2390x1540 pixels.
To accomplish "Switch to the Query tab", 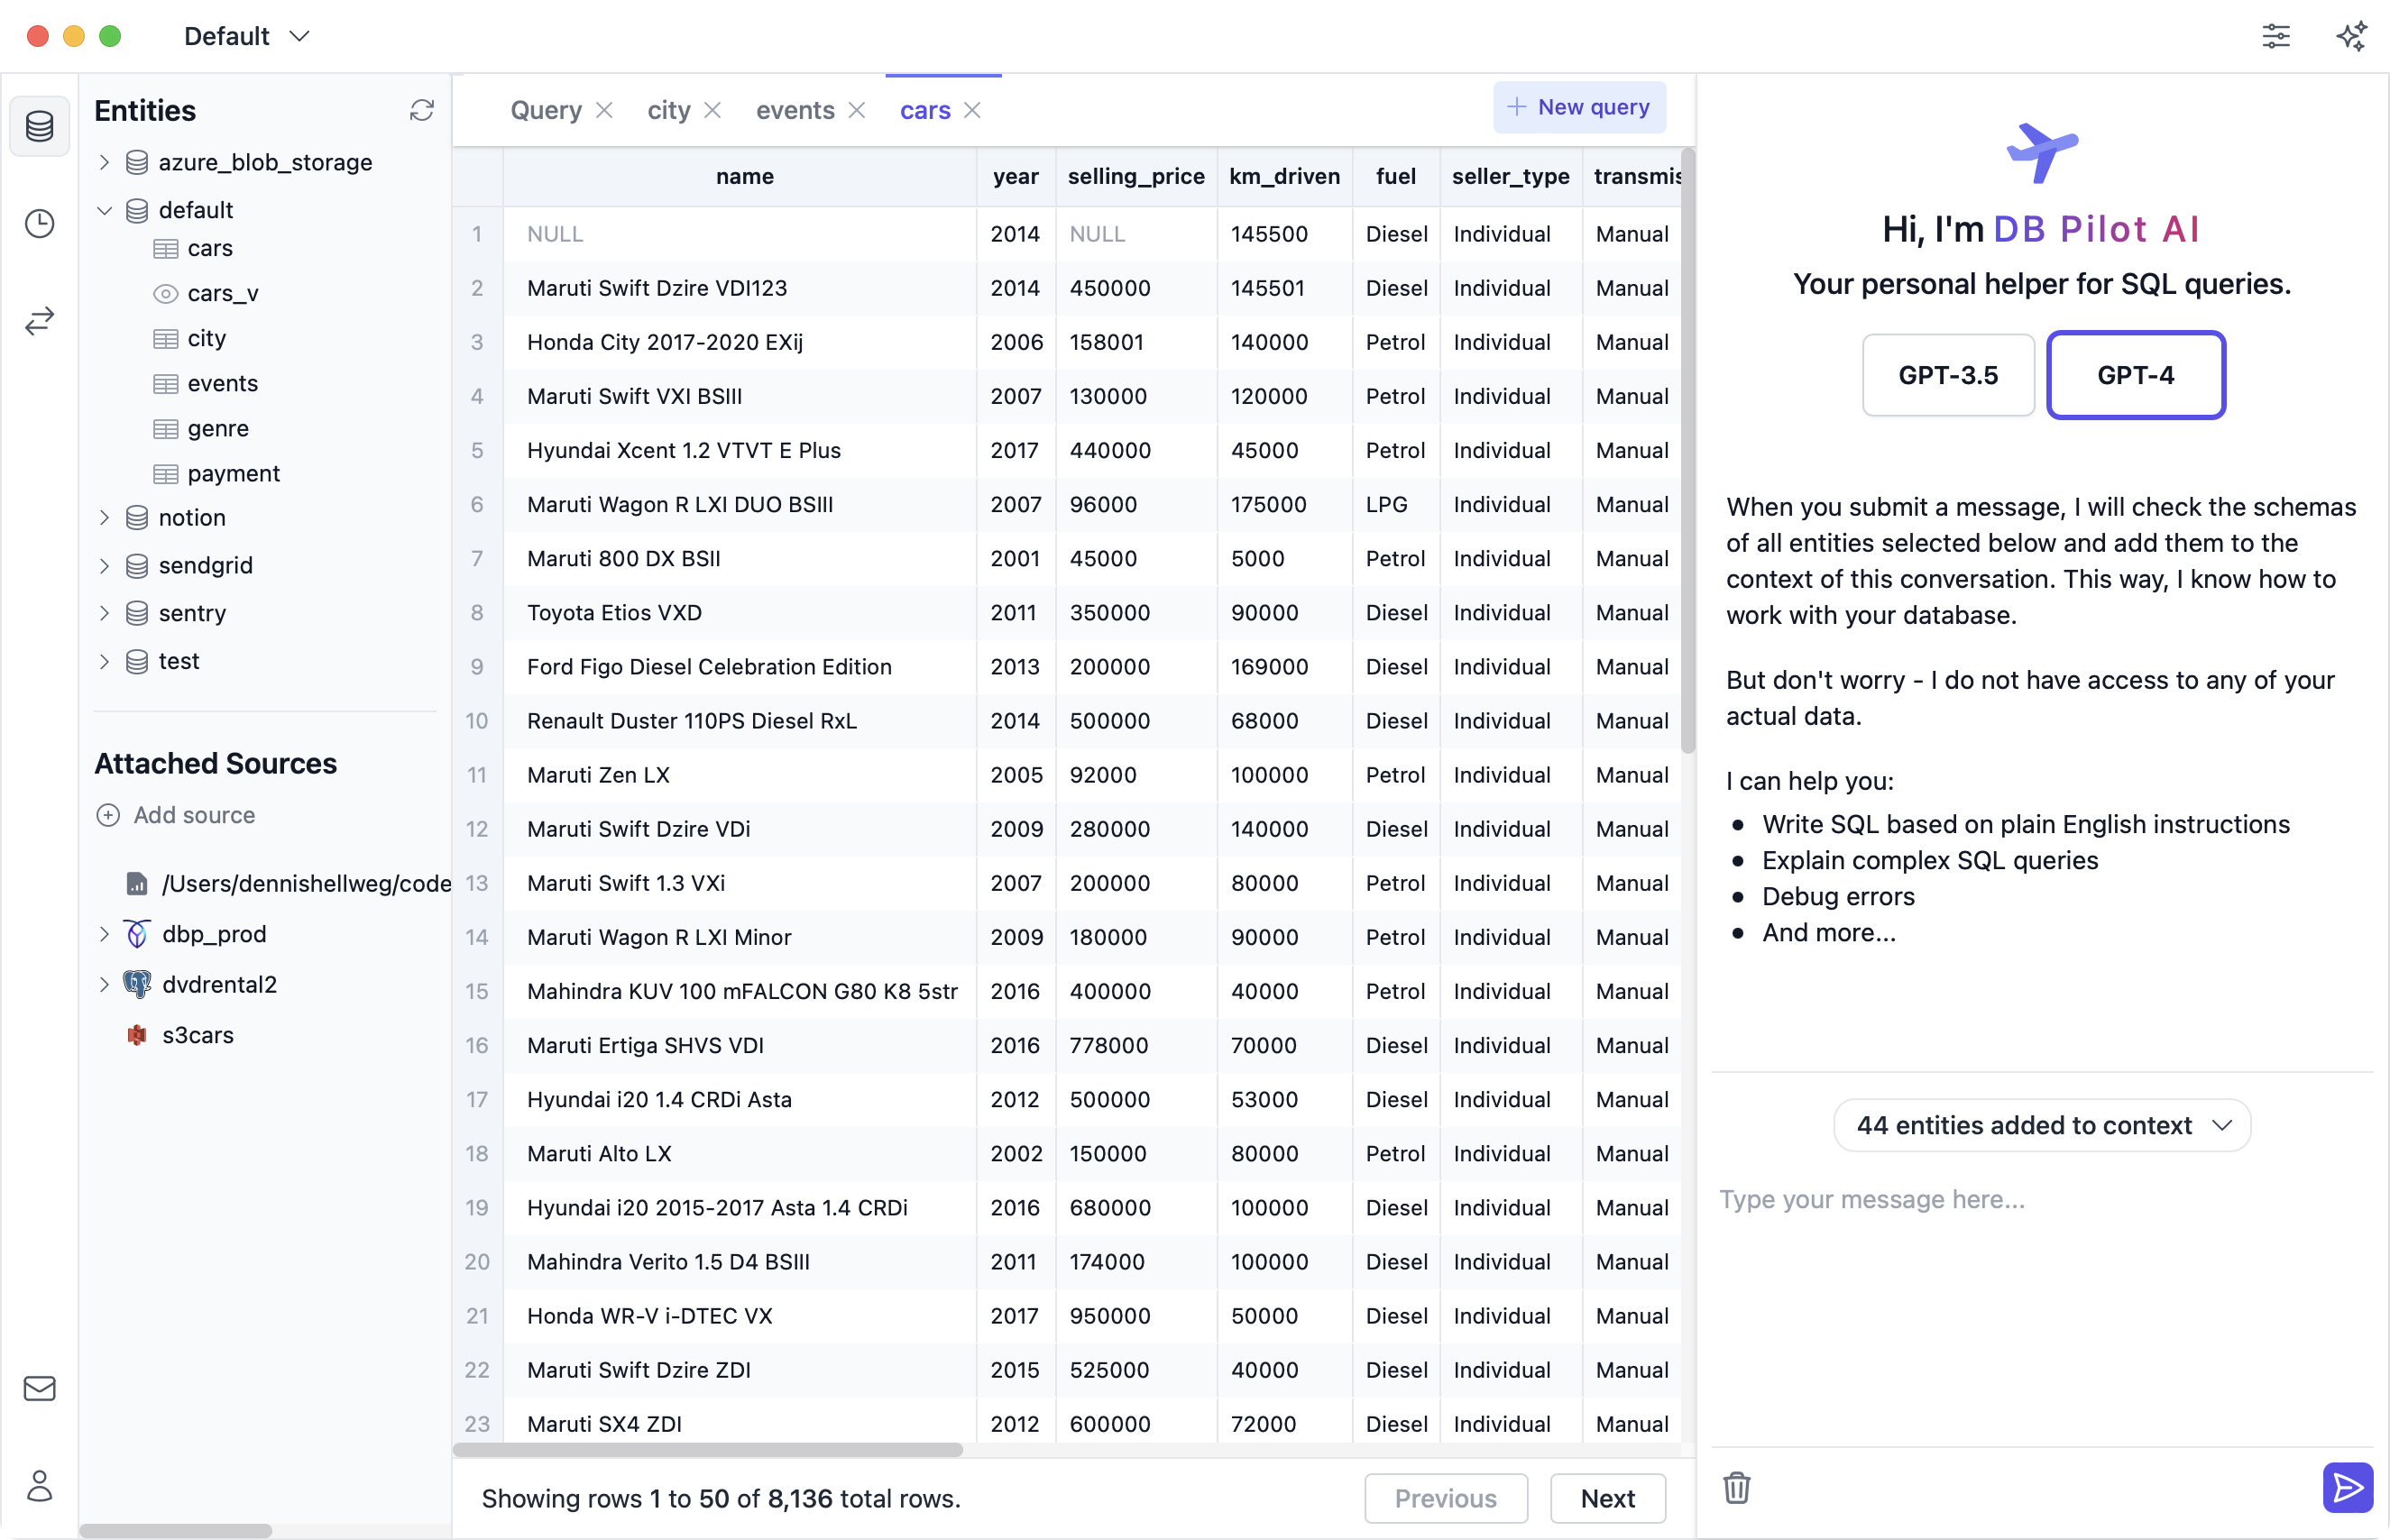I will pos(544,108).
